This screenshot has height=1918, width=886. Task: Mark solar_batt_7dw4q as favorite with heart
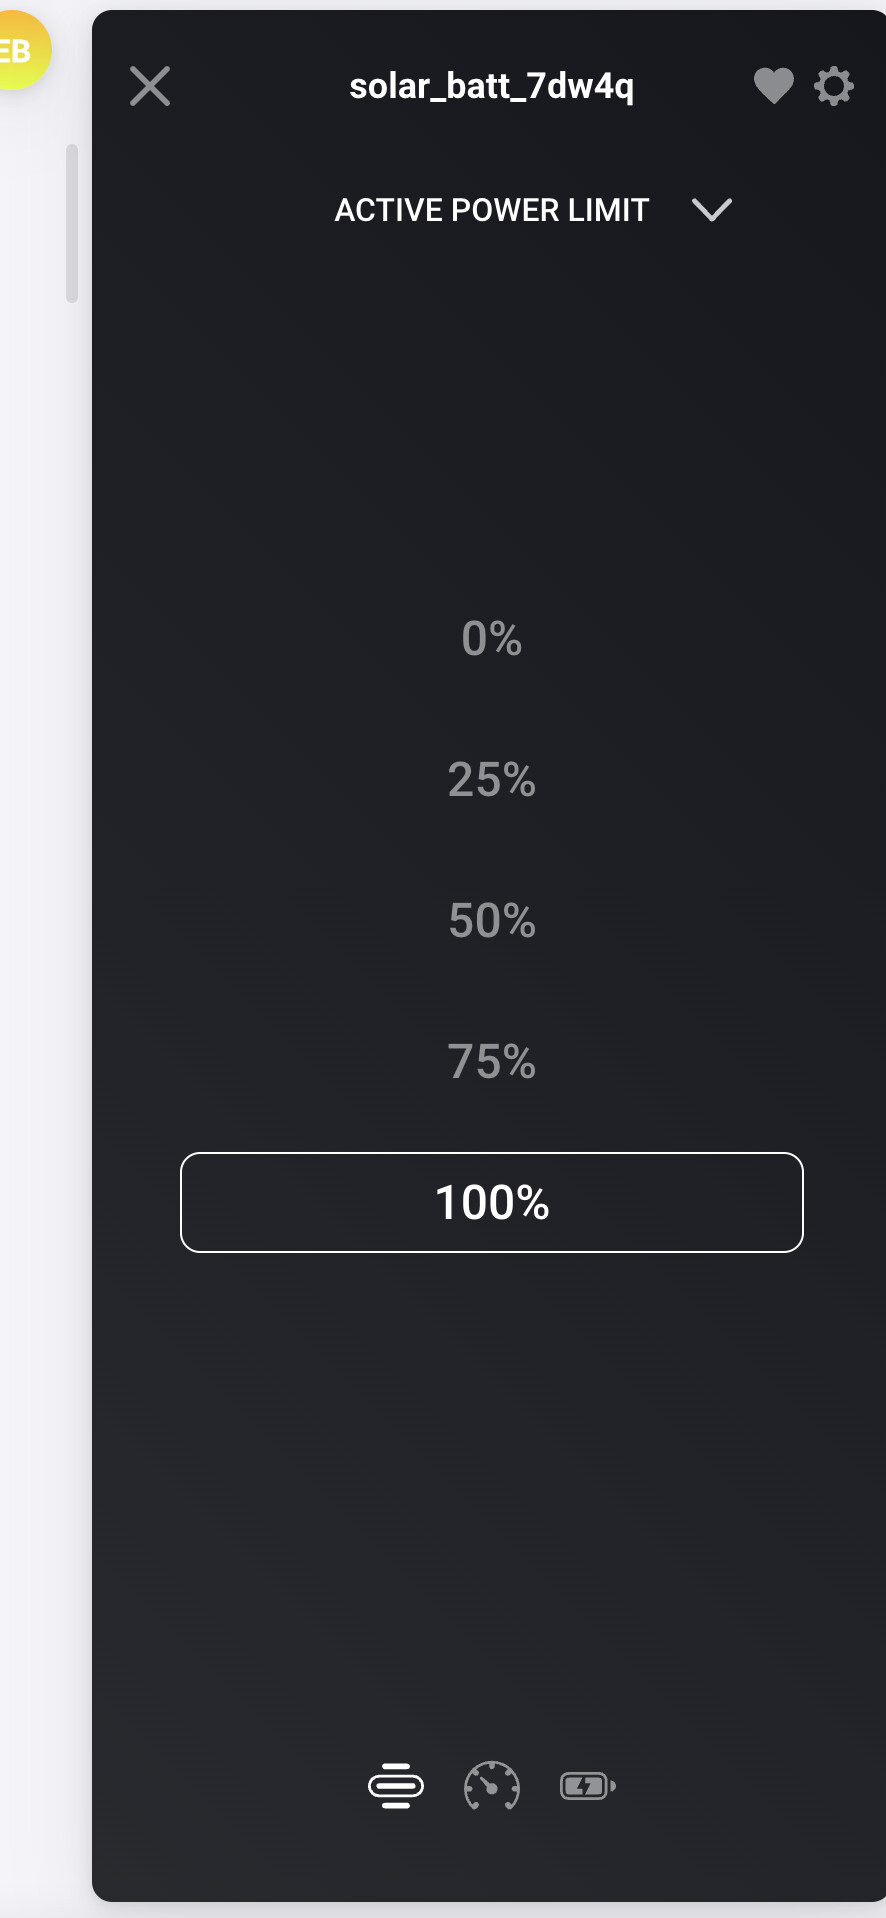tap(773, 86)
